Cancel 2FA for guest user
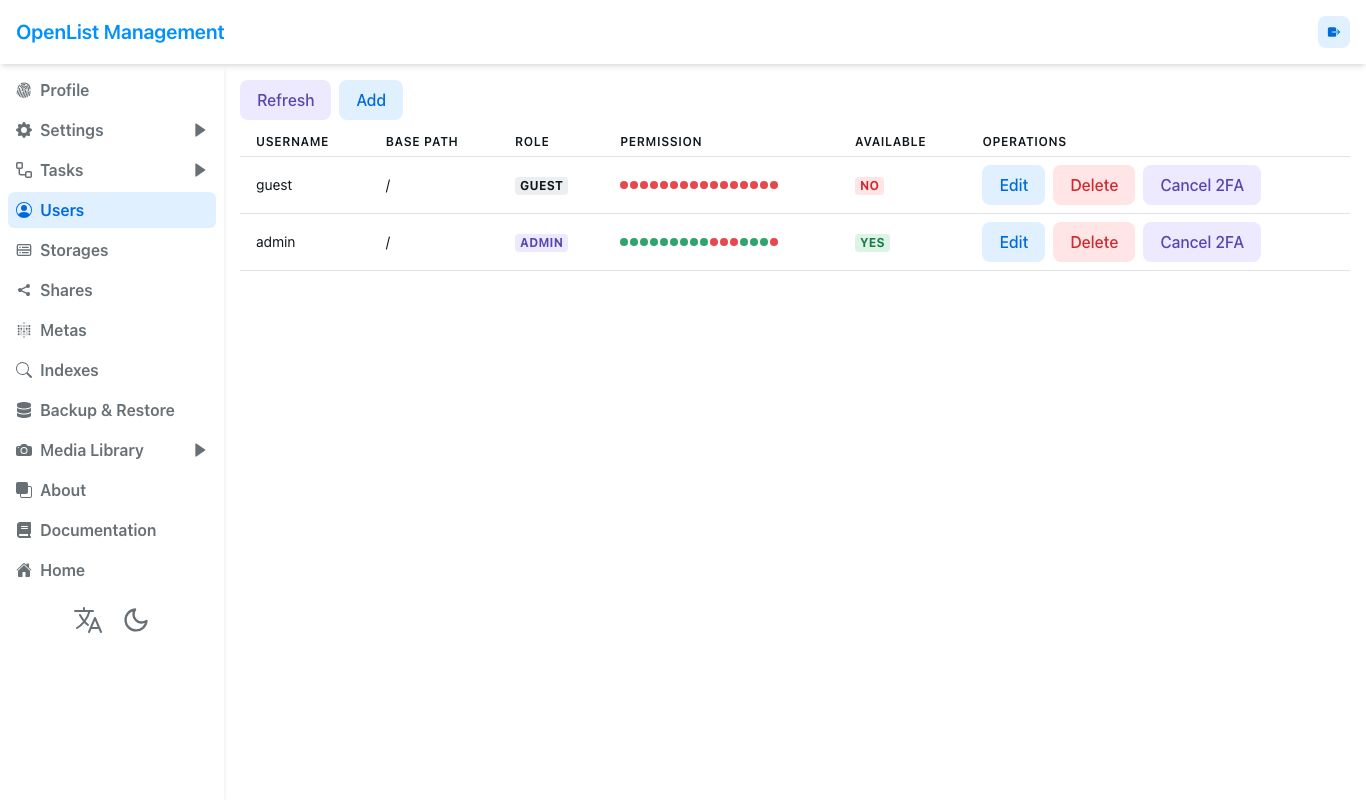 coord(1202,185)
